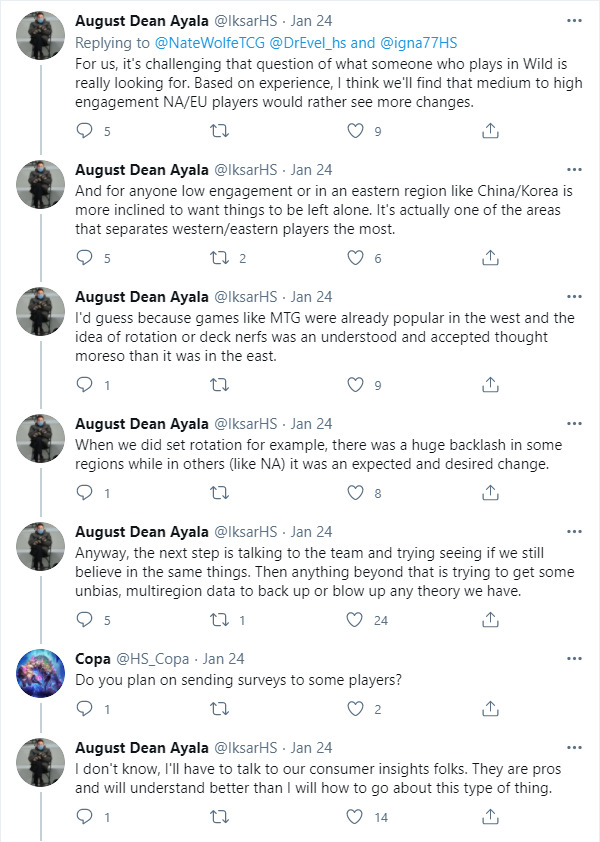600x842 pixels.
Task: Open the @DrEvel_hs mention link
Action: click(x=307, y=43)
